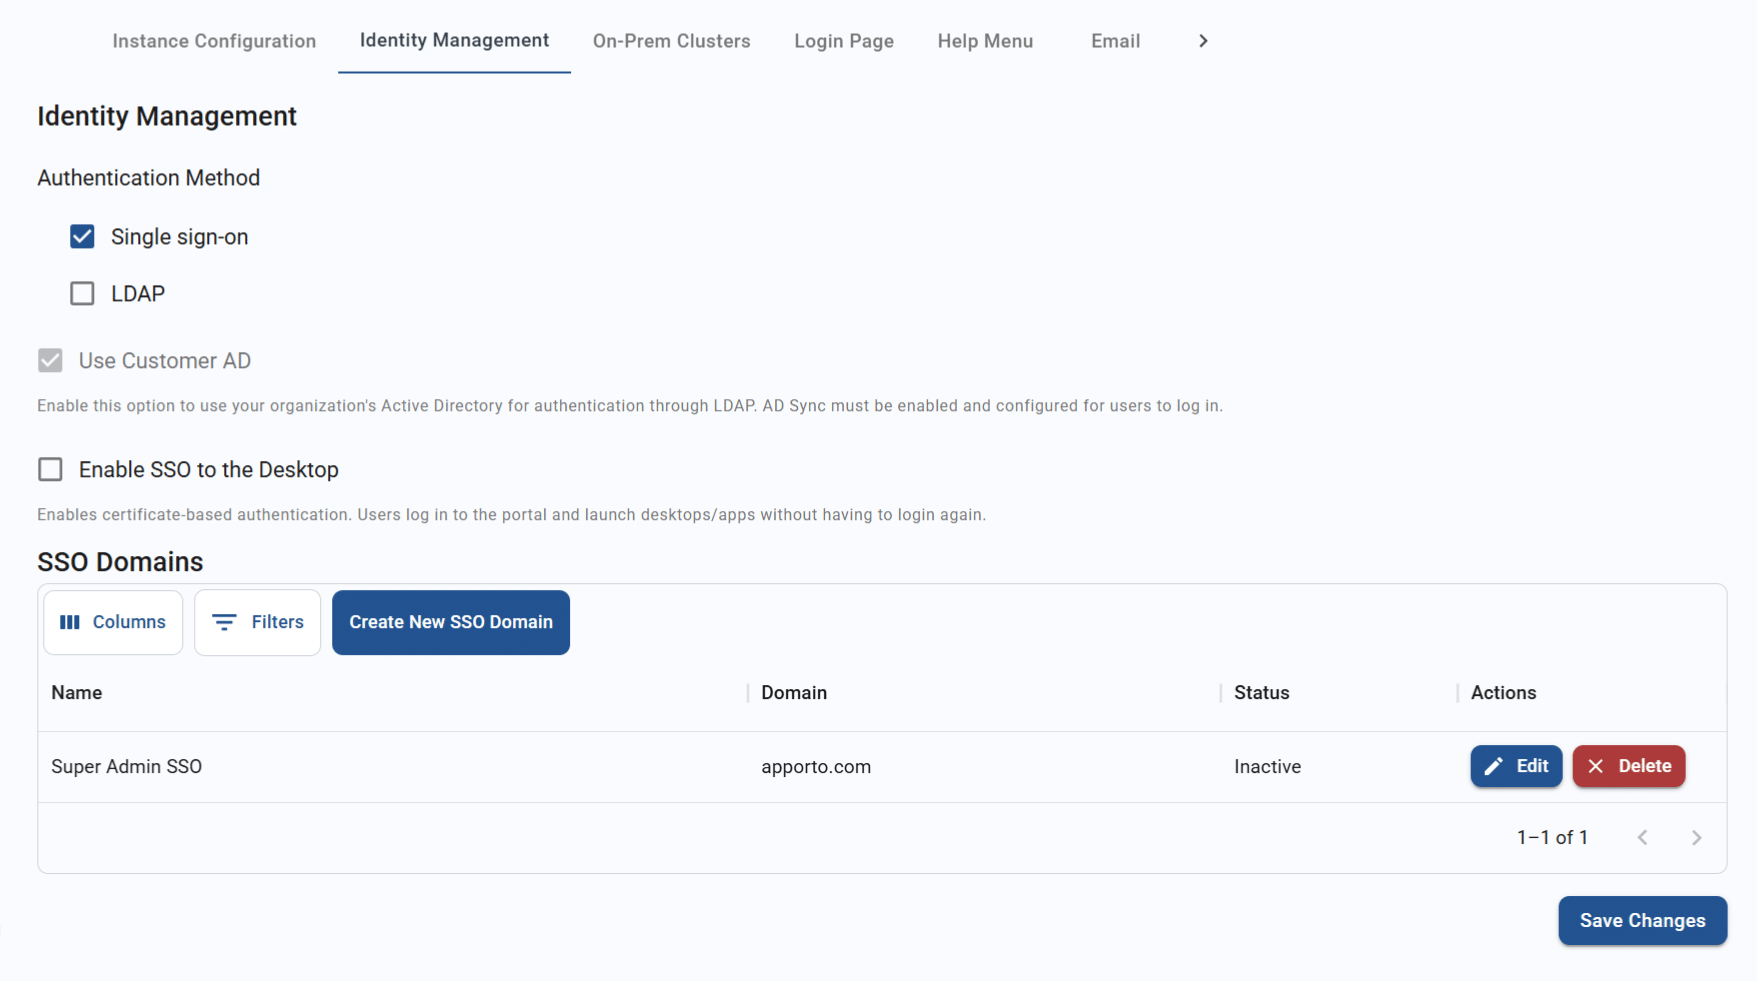Click the checkmark icon in Single sign-on checkbox
The height and width of the screenshot is (981, 1757).
81,236
